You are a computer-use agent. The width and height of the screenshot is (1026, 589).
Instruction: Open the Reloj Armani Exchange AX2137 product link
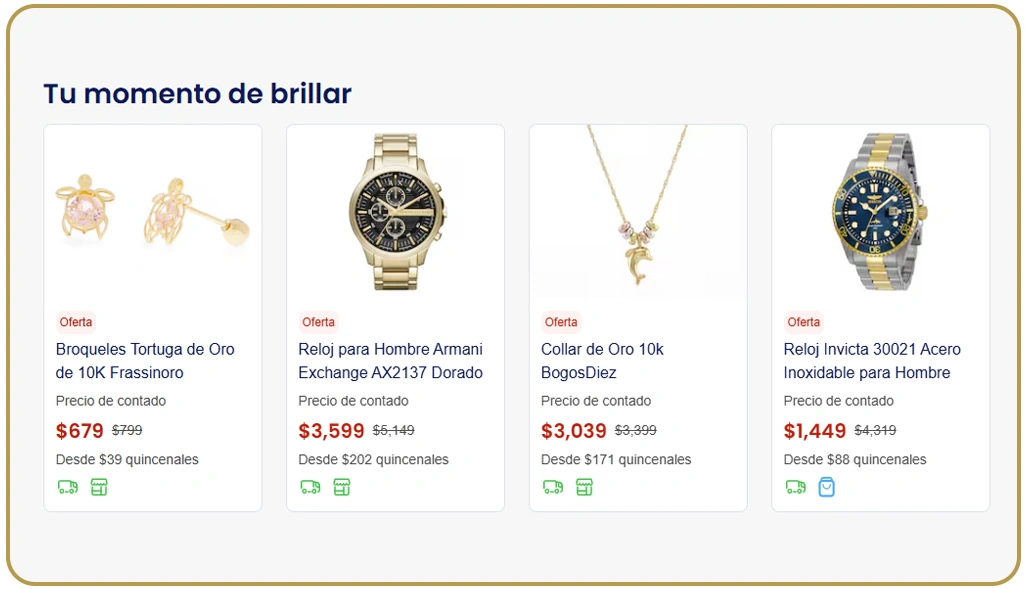[x=390, y=360]
